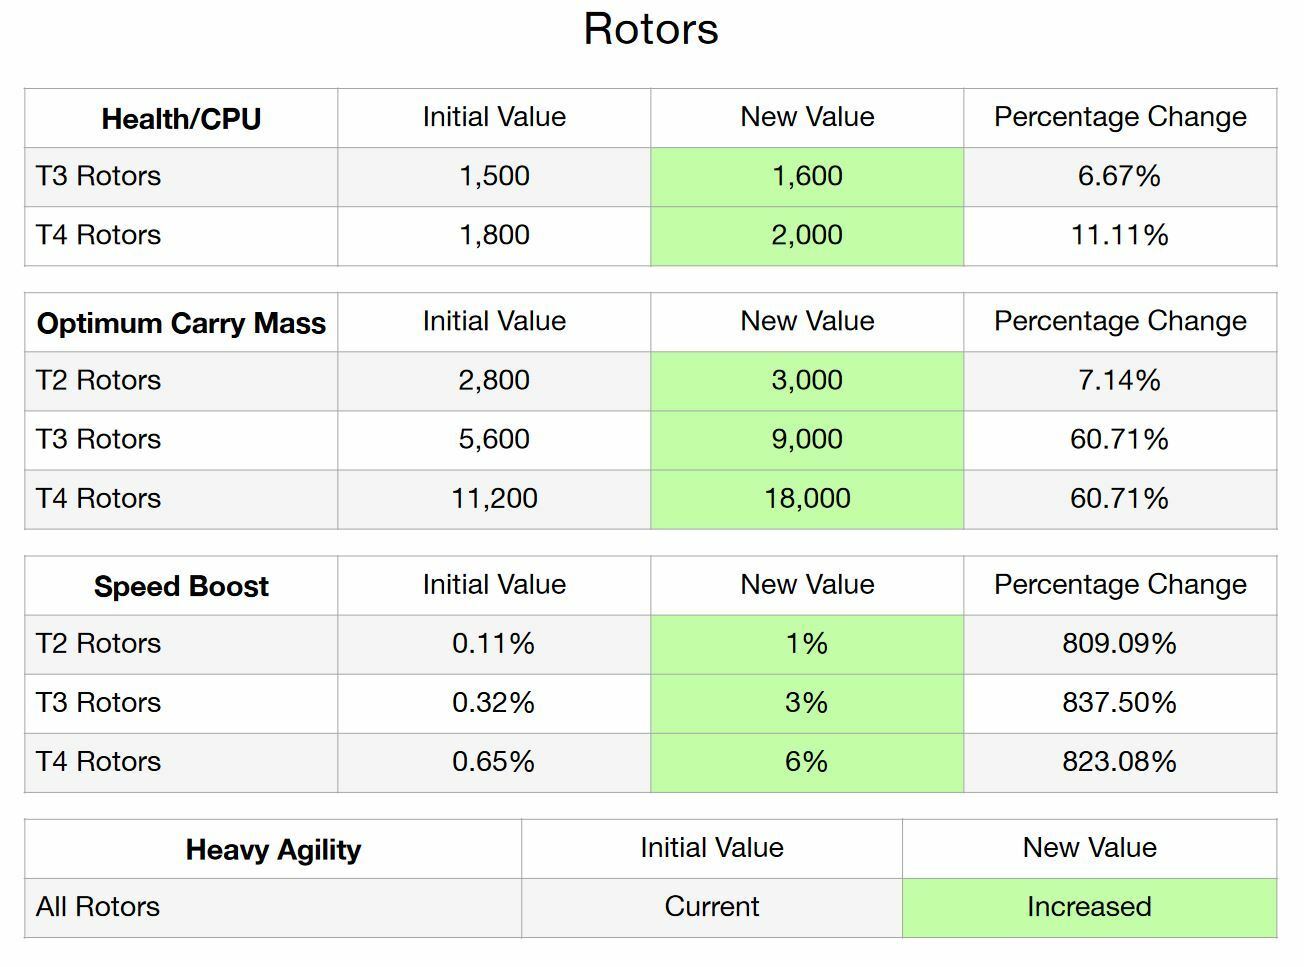Select the Health/CPU table header
Screen dimensions: 1304x967
point(181,119)
